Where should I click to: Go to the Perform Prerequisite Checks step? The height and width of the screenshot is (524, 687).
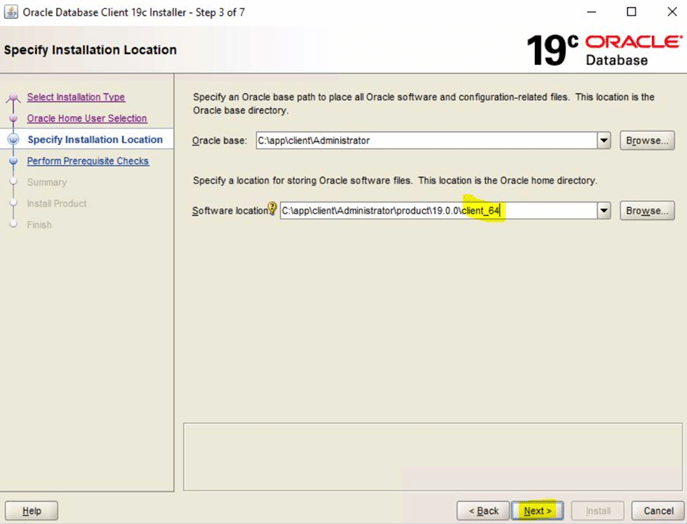88,161
